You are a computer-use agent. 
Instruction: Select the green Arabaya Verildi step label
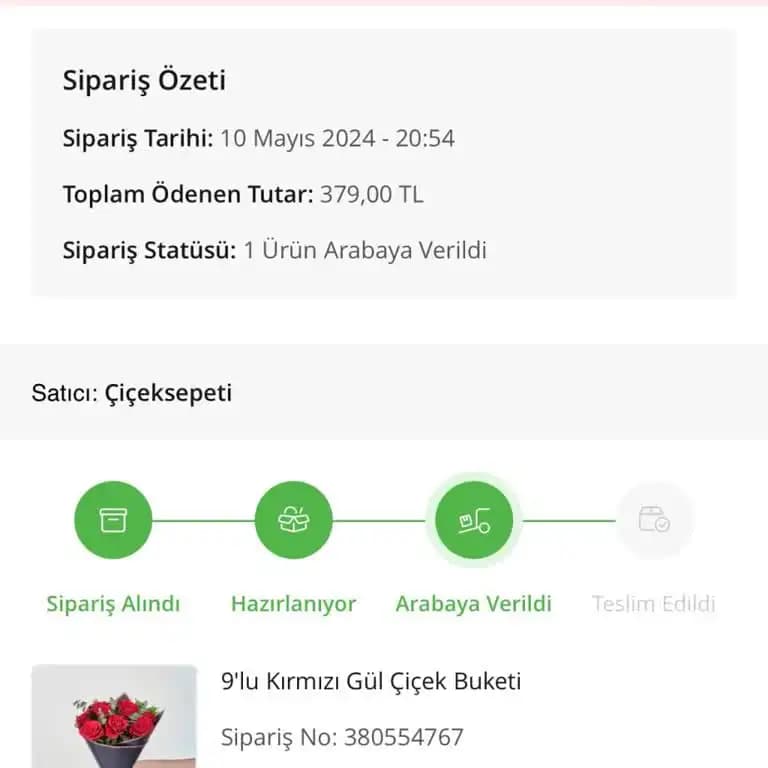(x=473, y=604)
